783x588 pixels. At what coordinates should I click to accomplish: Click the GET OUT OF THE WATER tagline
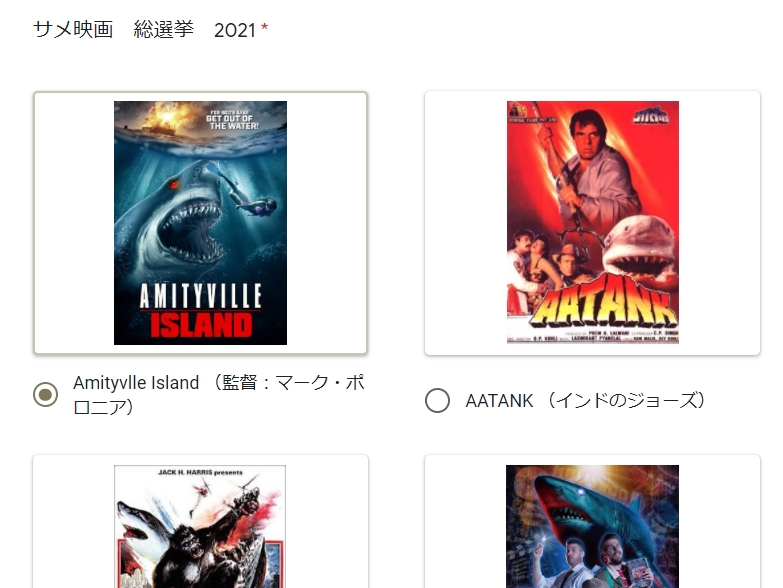click(234, 122)
